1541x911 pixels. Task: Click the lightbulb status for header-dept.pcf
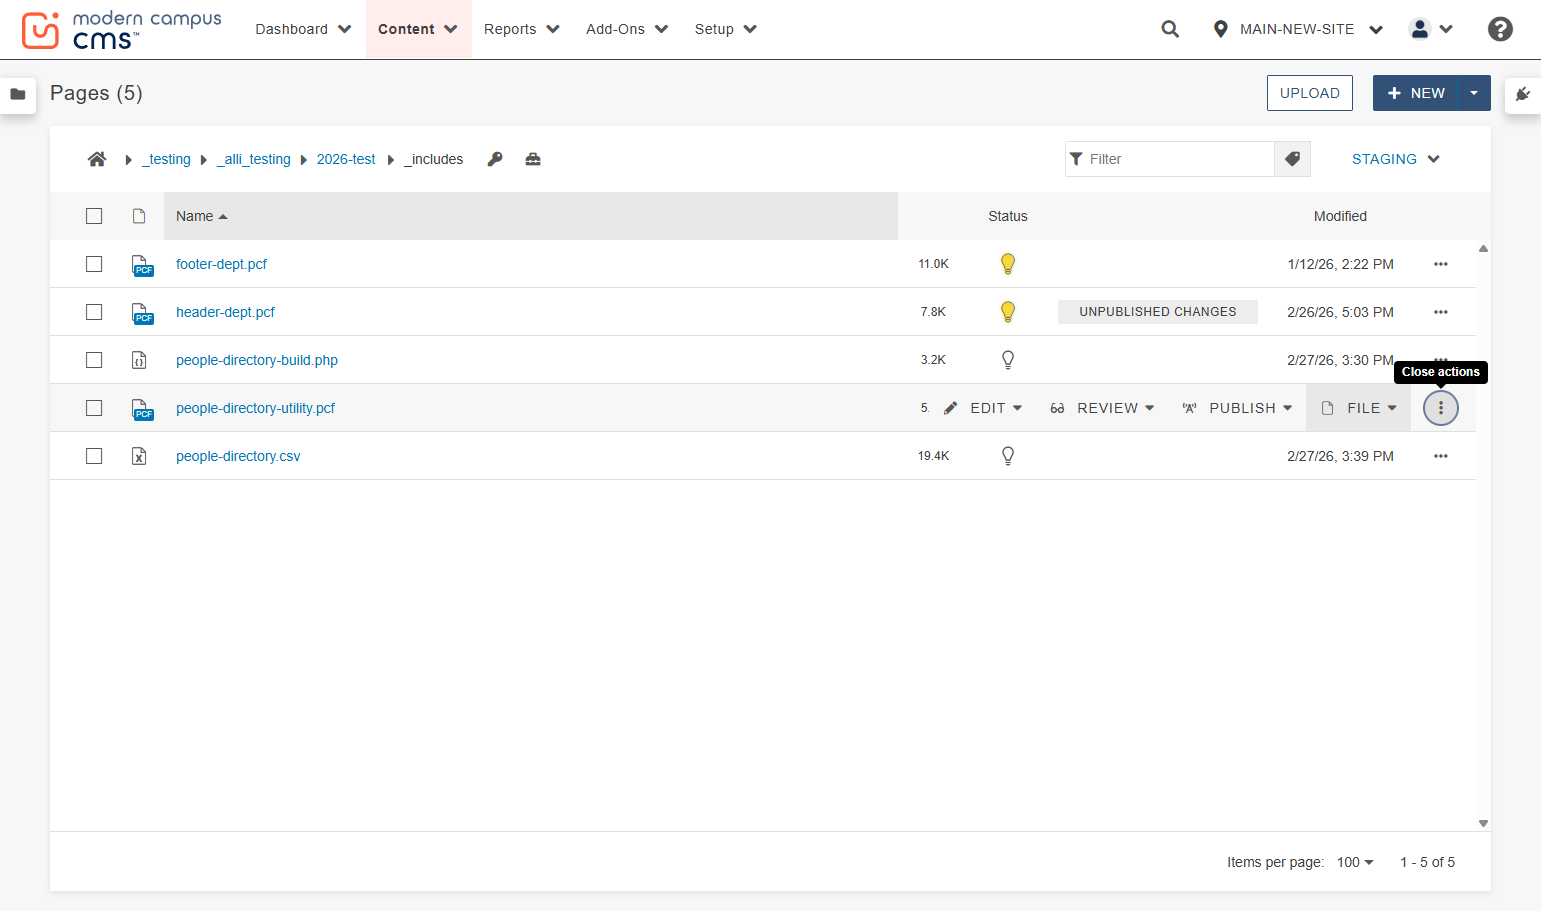[x=1008, y=312]
